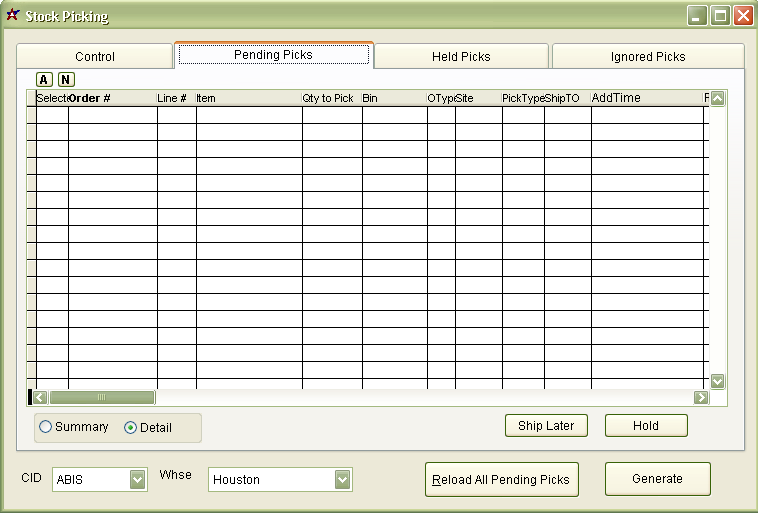
Task: Click the horizontal scroll right arrow
Action: click(701, 397)
